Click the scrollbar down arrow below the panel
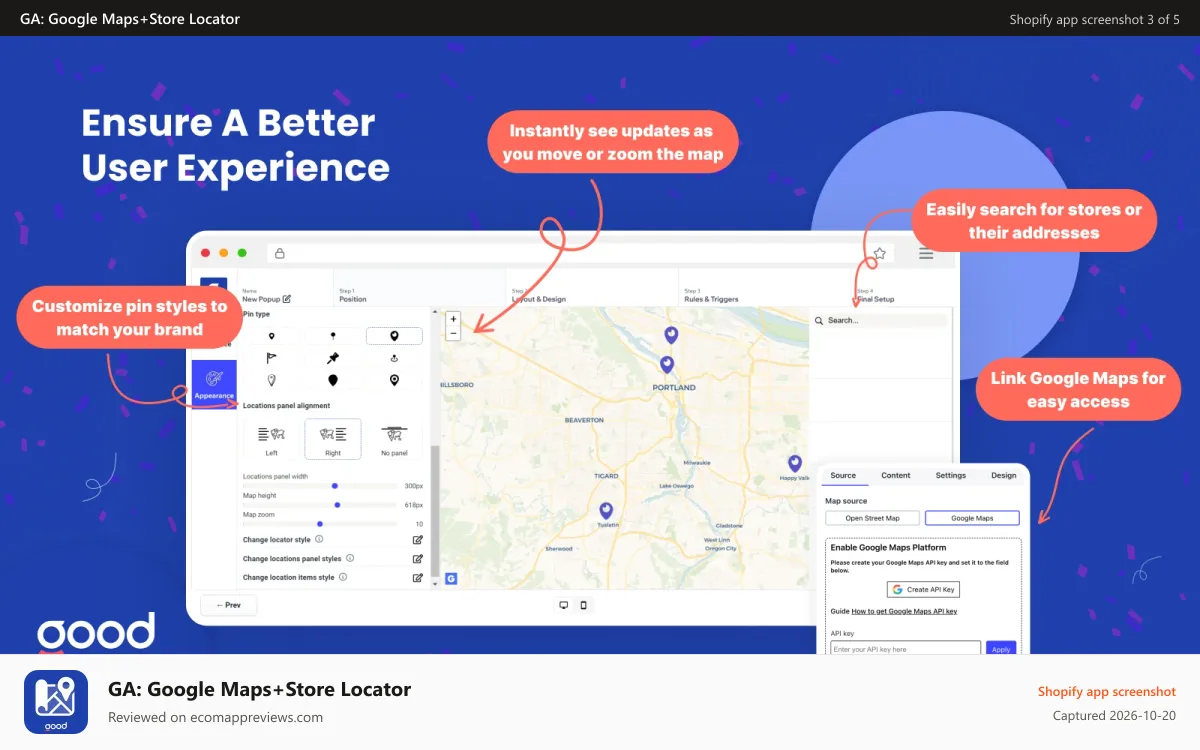 [x=434, y=583]
